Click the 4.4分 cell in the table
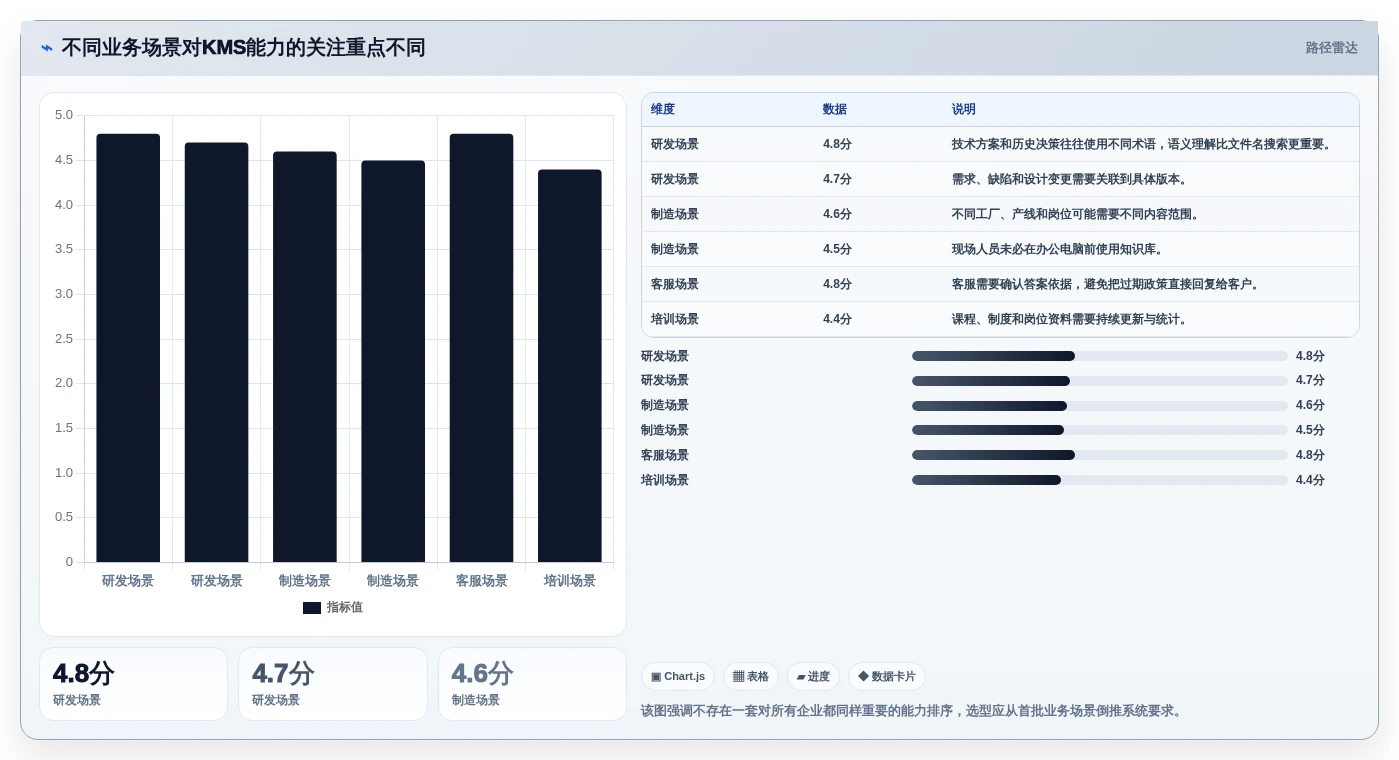The height and width of the screenshot is (760, 1399). click(x=837, y=319)
